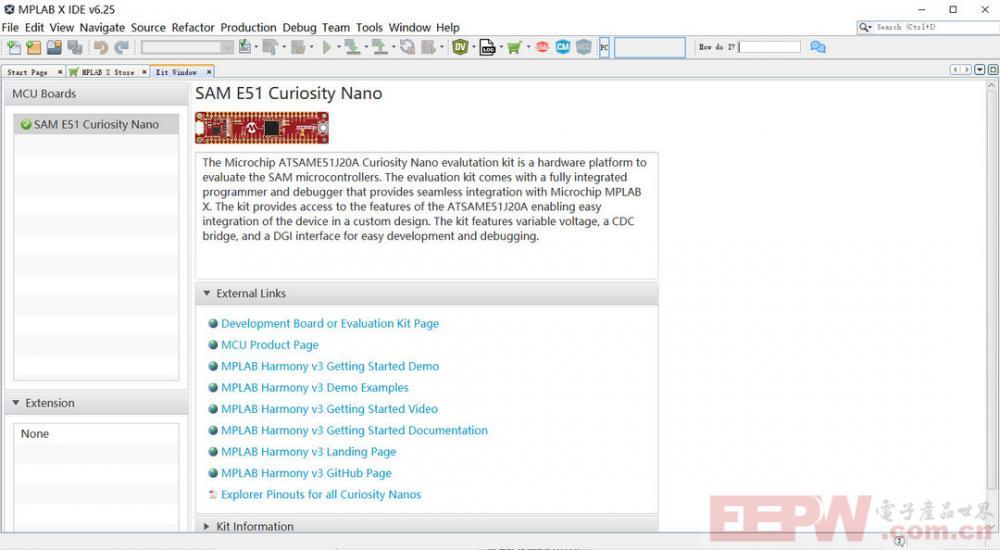This screenshot has height=550, width=1000.
Task: Show the opened documents list dropdown
Action: (x=980, y=70)
